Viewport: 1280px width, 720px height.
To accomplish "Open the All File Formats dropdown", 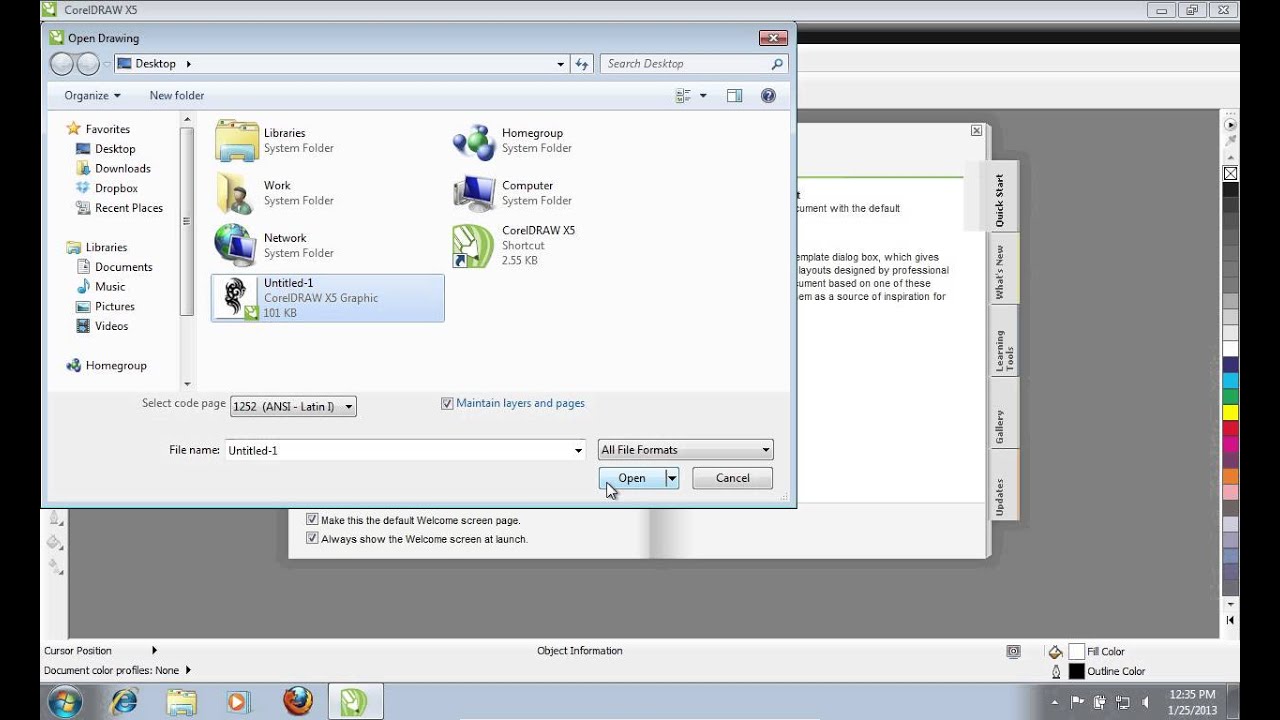I will (x=685, y=450).
